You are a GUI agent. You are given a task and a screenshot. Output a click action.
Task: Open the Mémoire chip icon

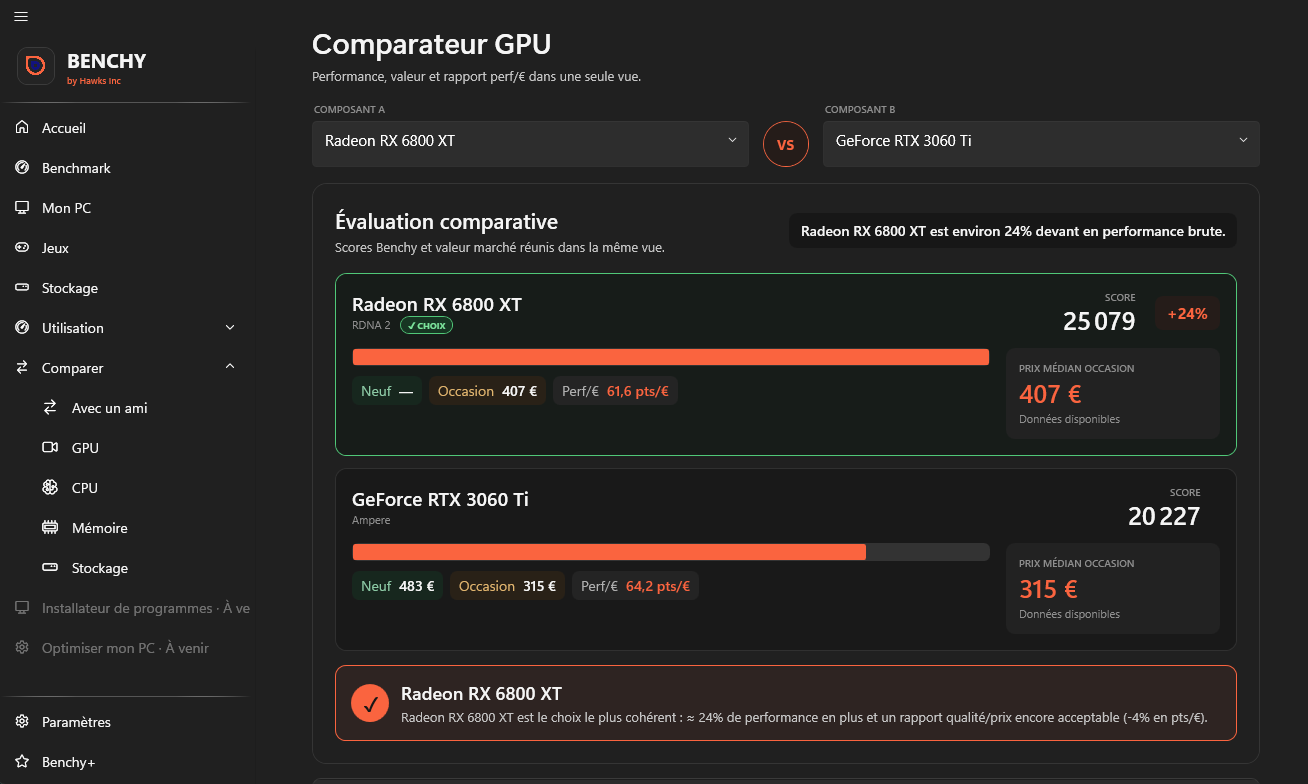pos(50,528)
